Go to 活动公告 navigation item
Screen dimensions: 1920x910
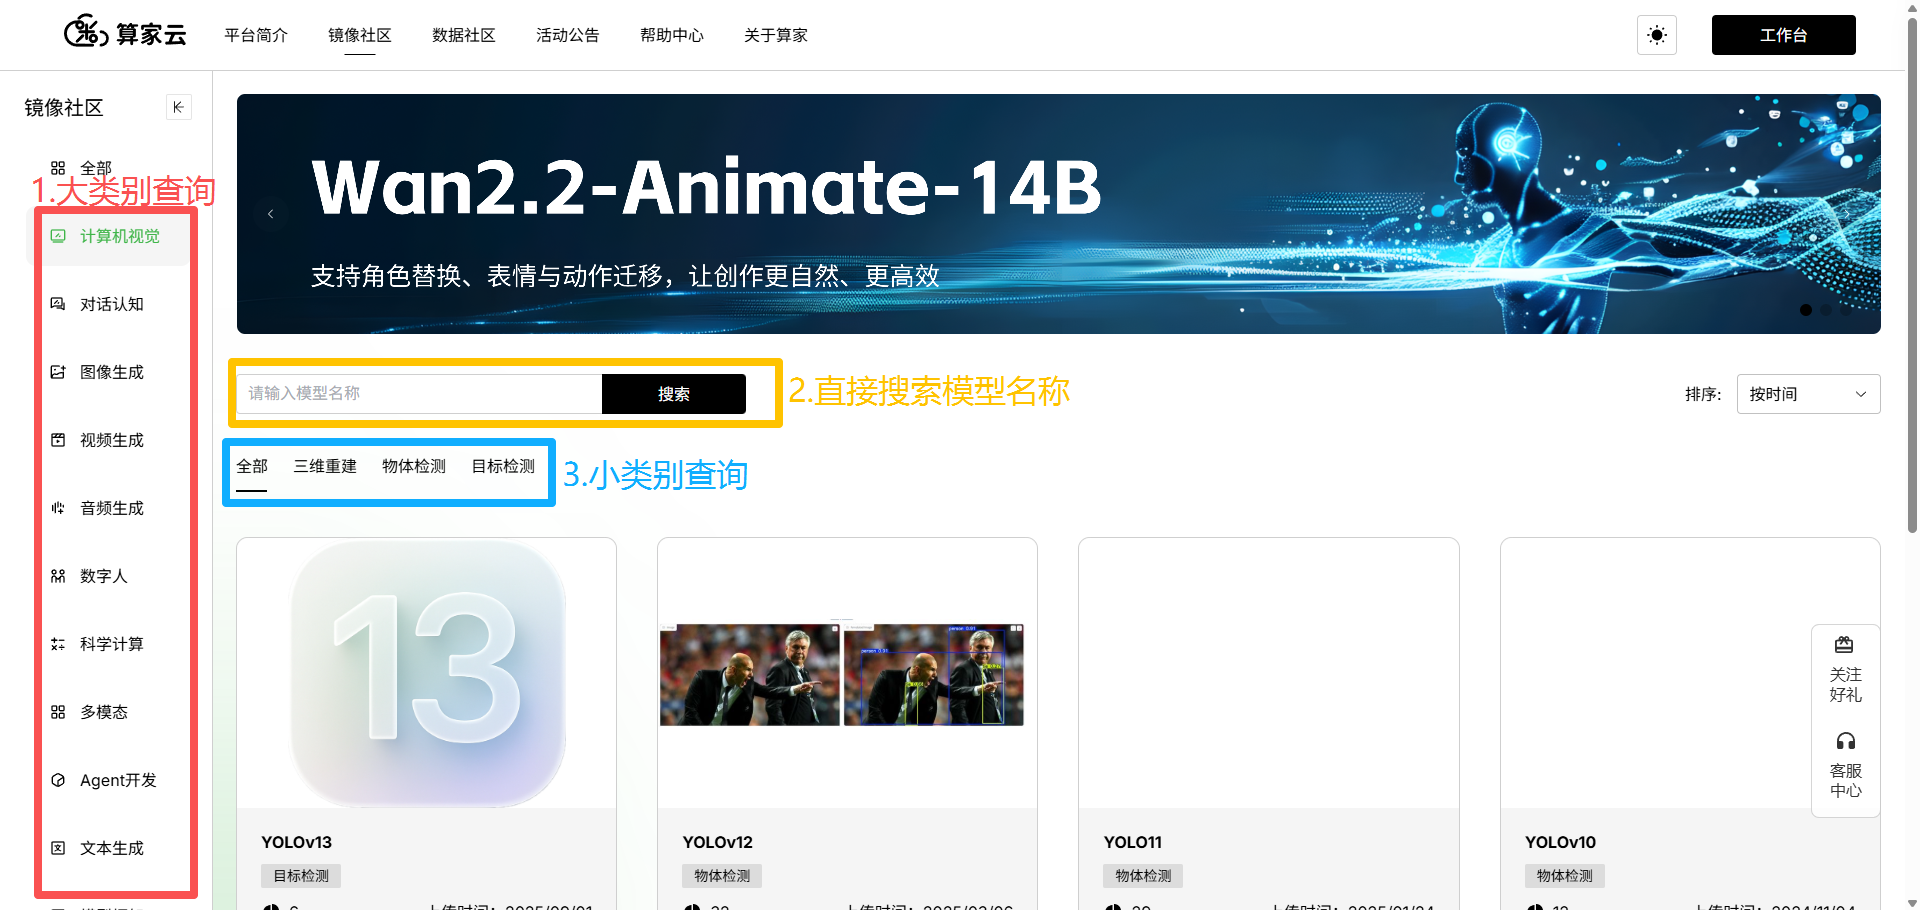(568, 35)
